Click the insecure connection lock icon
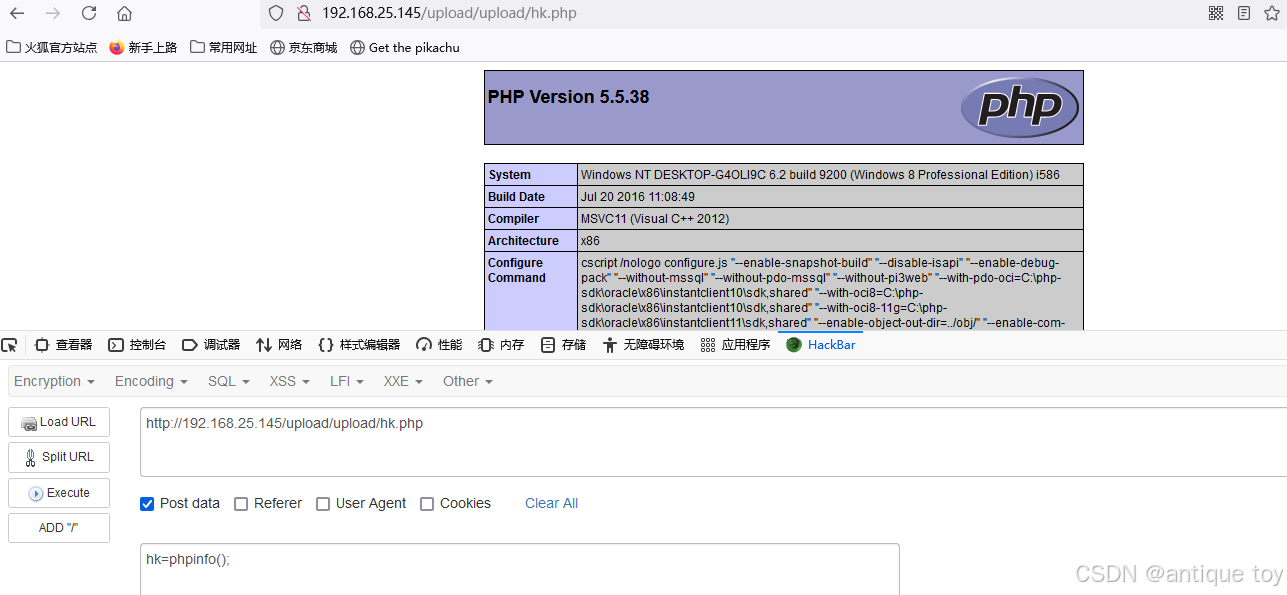This screenshot has height=595, width=1287. 303,13
